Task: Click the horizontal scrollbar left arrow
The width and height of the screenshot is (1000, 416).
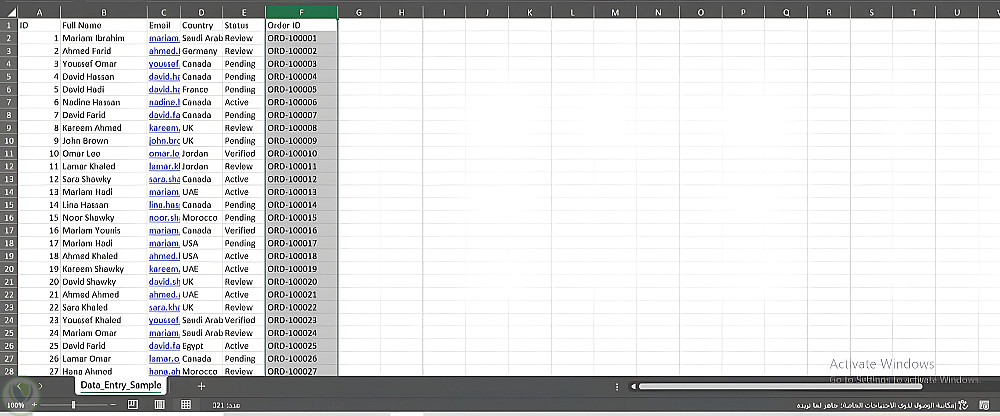Action: 633,386
